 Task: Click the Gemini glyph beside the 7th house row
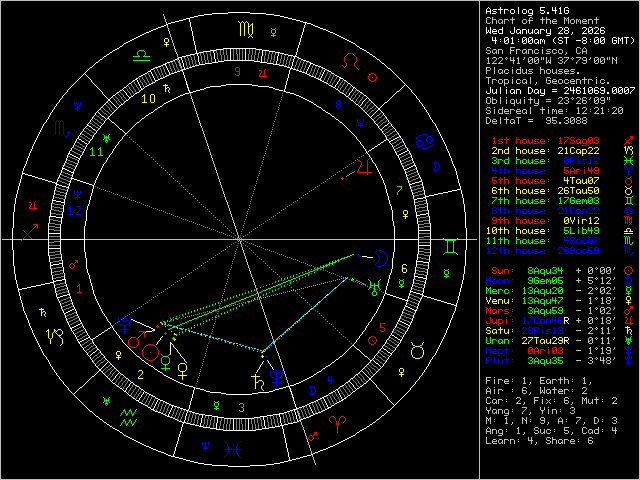point(629,201)
